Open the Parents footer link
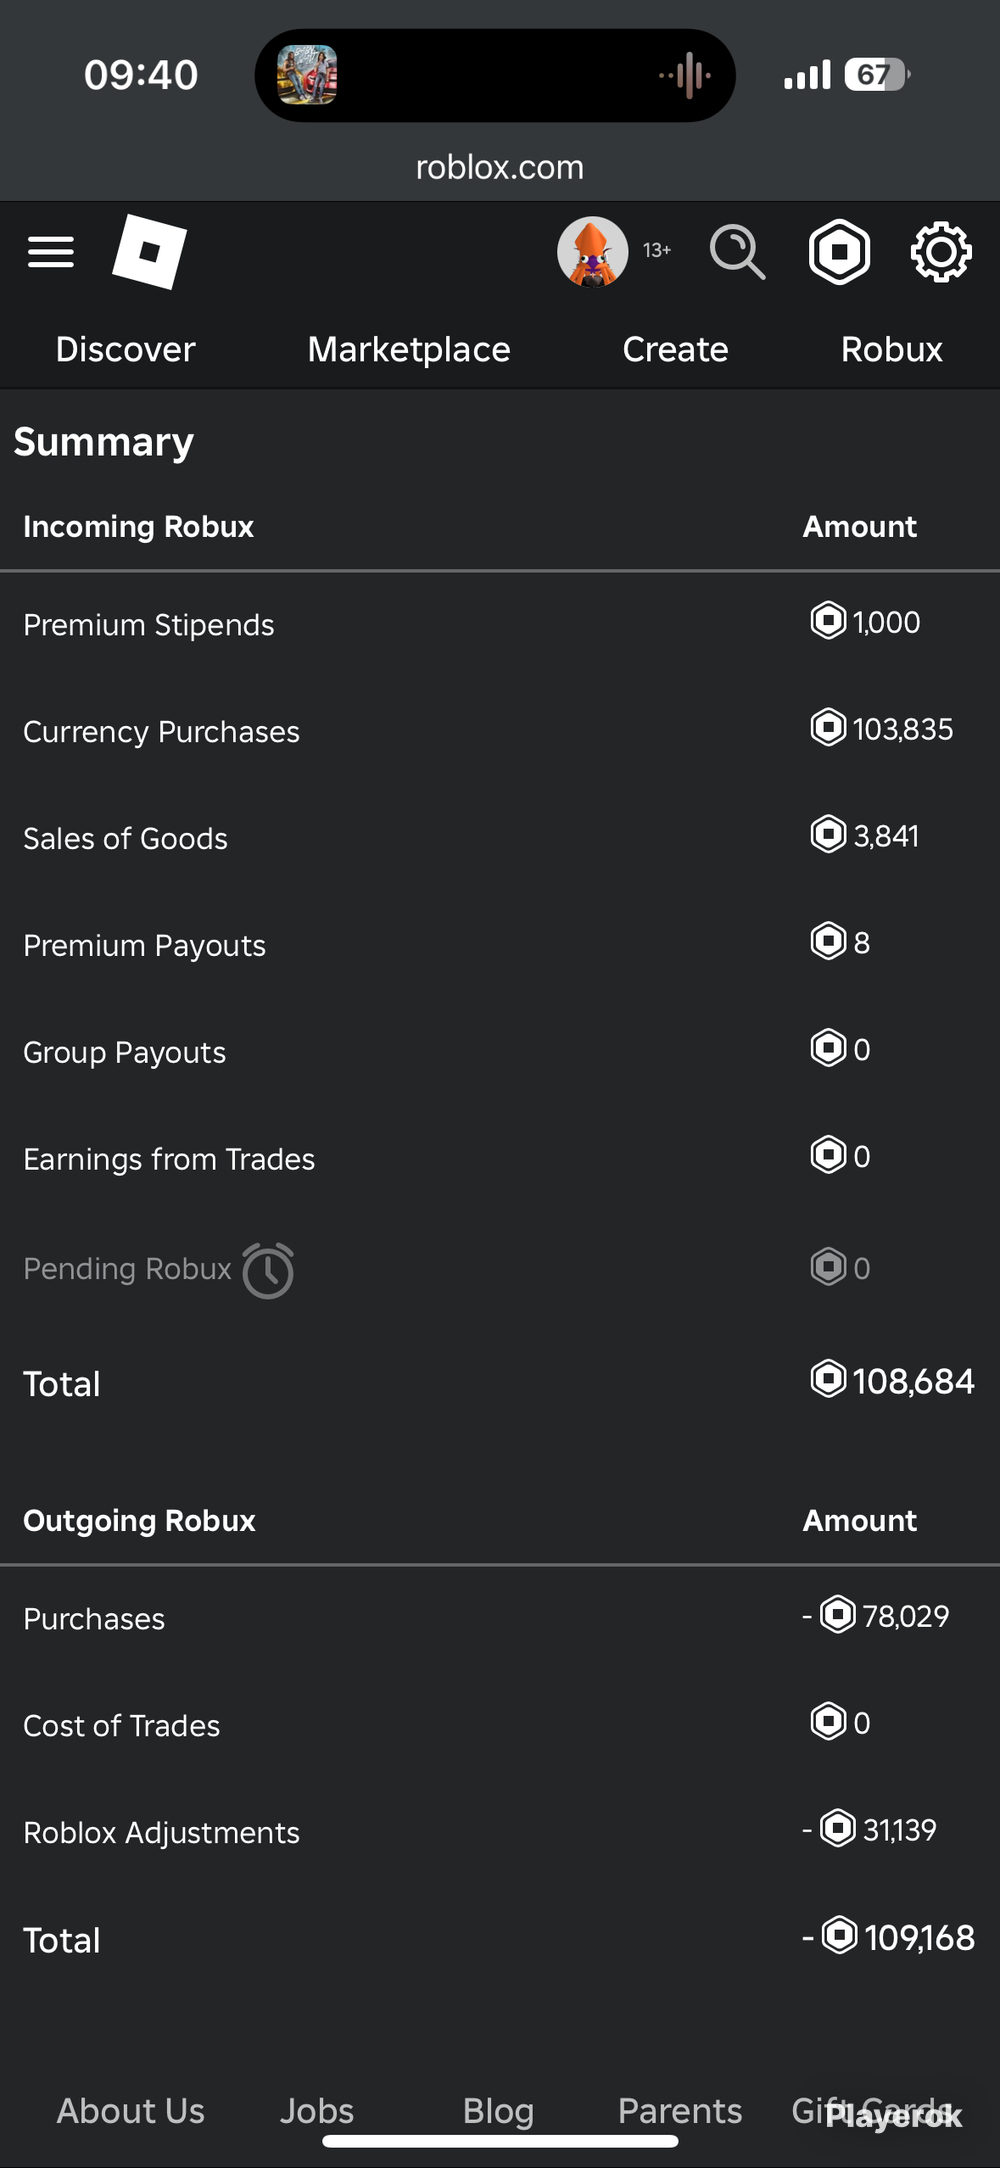The width and height of the screenshot is (1000, 2168). (680, 2110)
